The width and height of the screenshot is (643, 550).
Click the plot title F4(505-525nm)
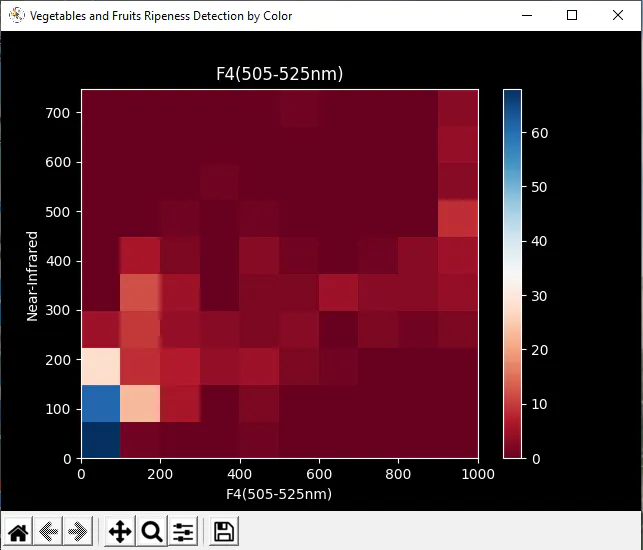280,74
